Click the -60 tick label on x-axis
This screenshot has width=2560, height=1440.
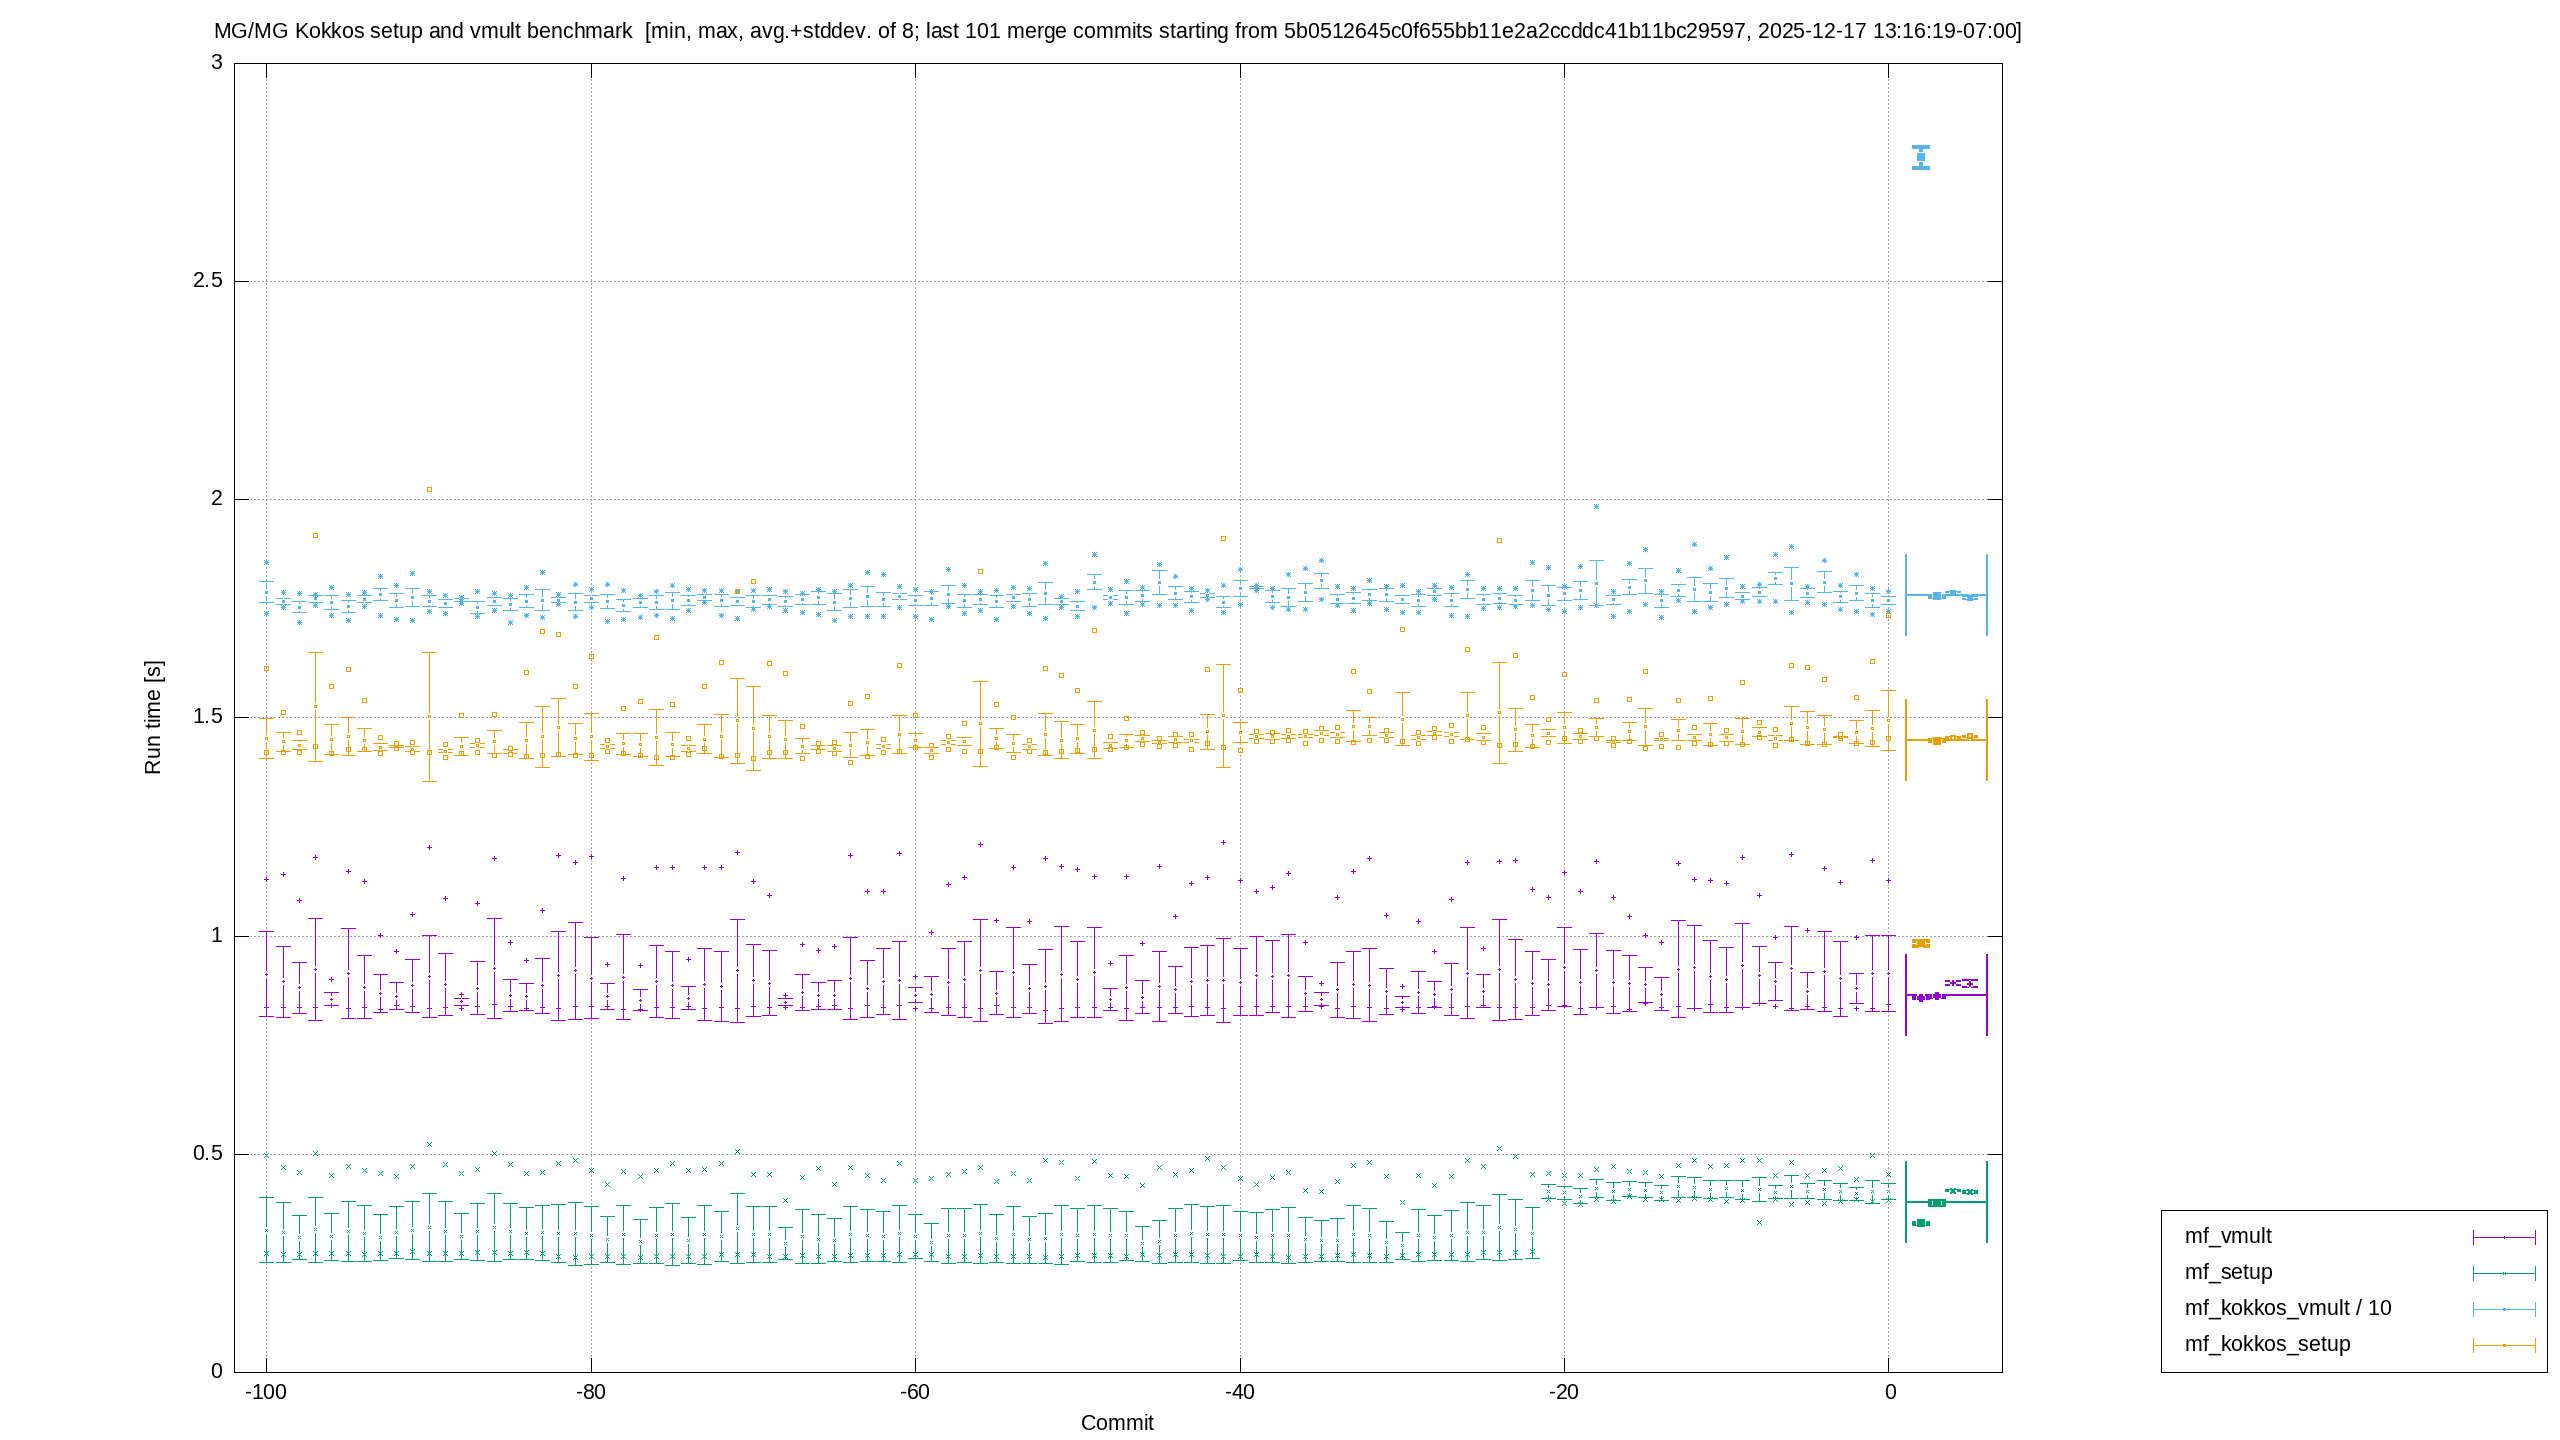click(915, 1392)
